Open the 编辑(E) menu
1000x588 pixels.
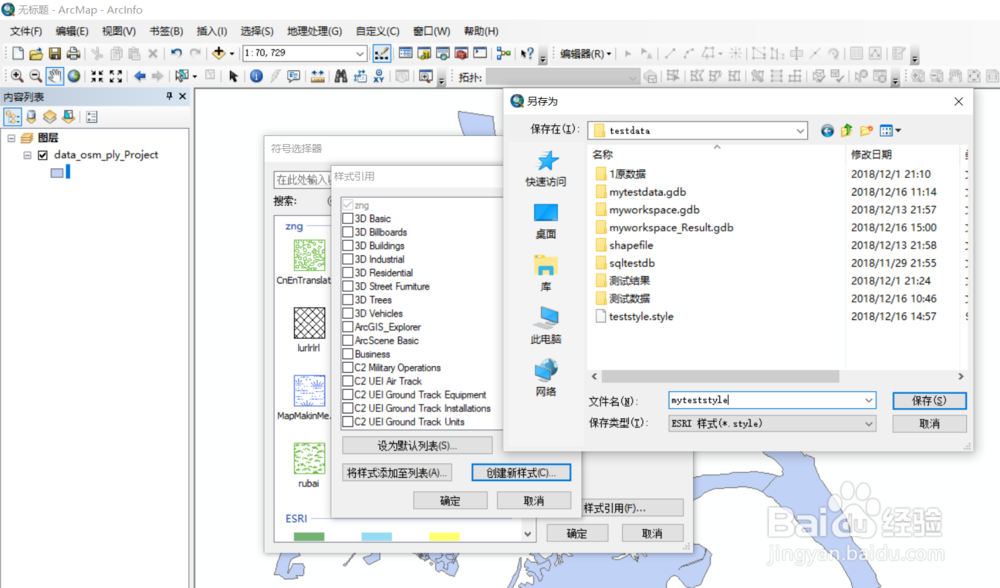pos(71,31)
